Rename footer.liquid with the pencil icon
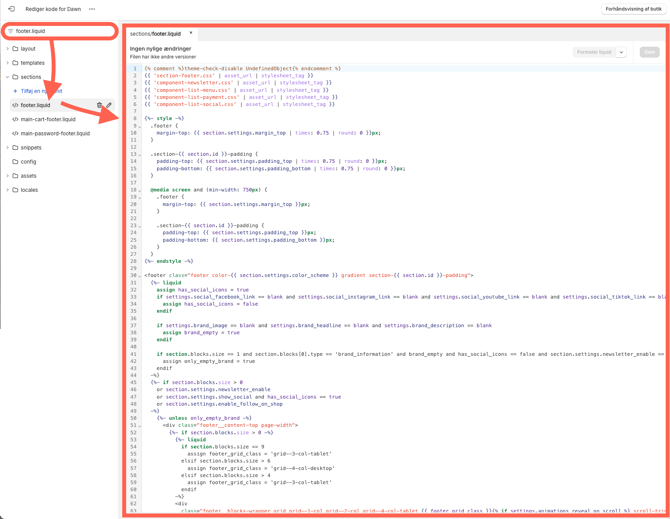 click(x=109, y=105)
